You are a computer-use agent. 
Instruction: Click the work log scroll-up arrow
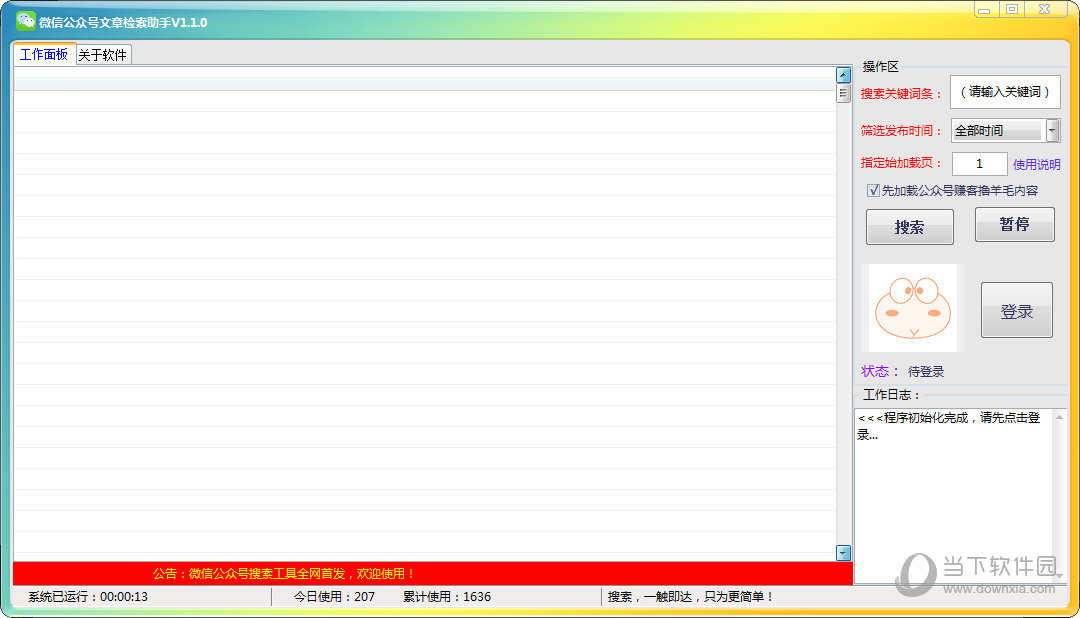click(x=1059, y=418)
